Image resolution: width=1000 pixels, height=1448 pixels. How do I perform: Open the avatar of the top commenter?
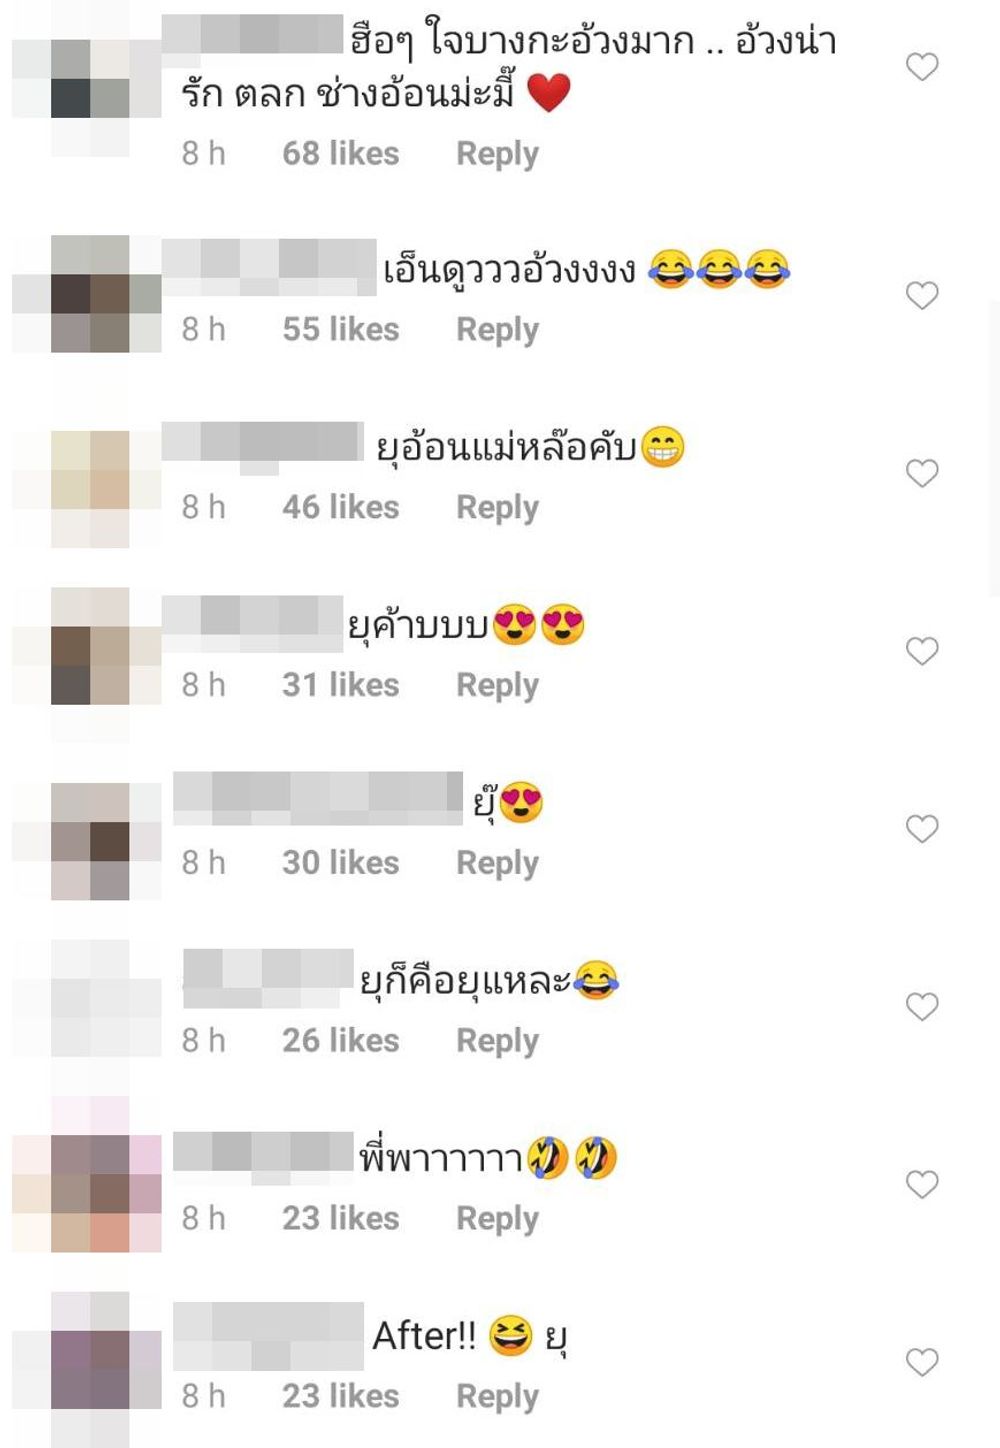click(90, 79)
